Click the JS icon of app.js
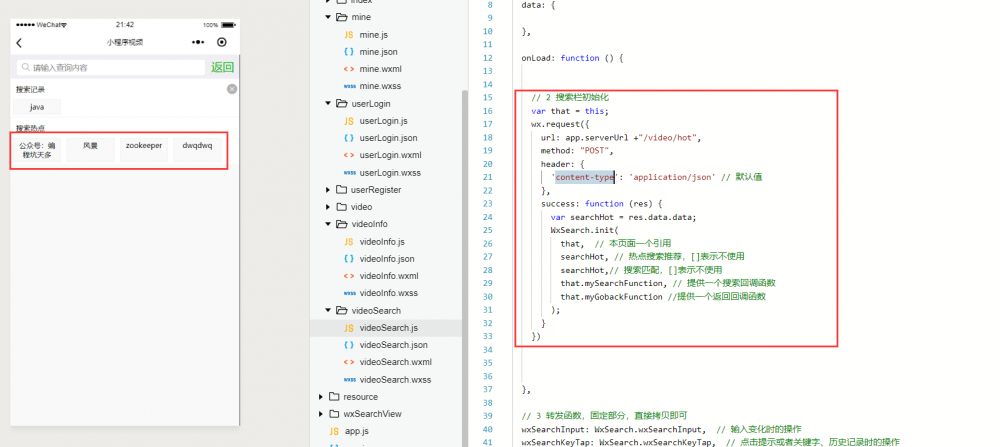Screen dimensions: 1000x447 [334, 431]
